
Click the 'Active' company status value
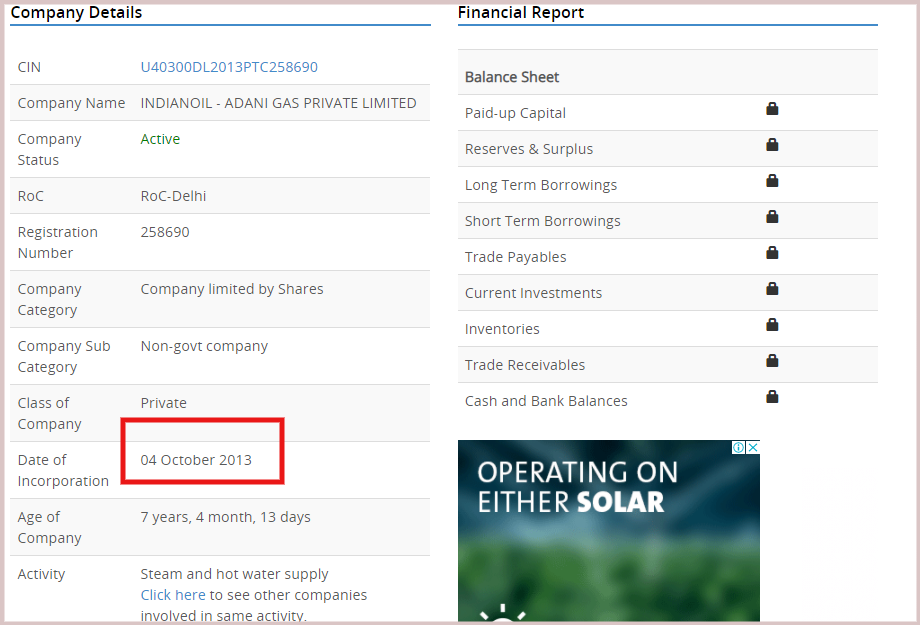160,139
